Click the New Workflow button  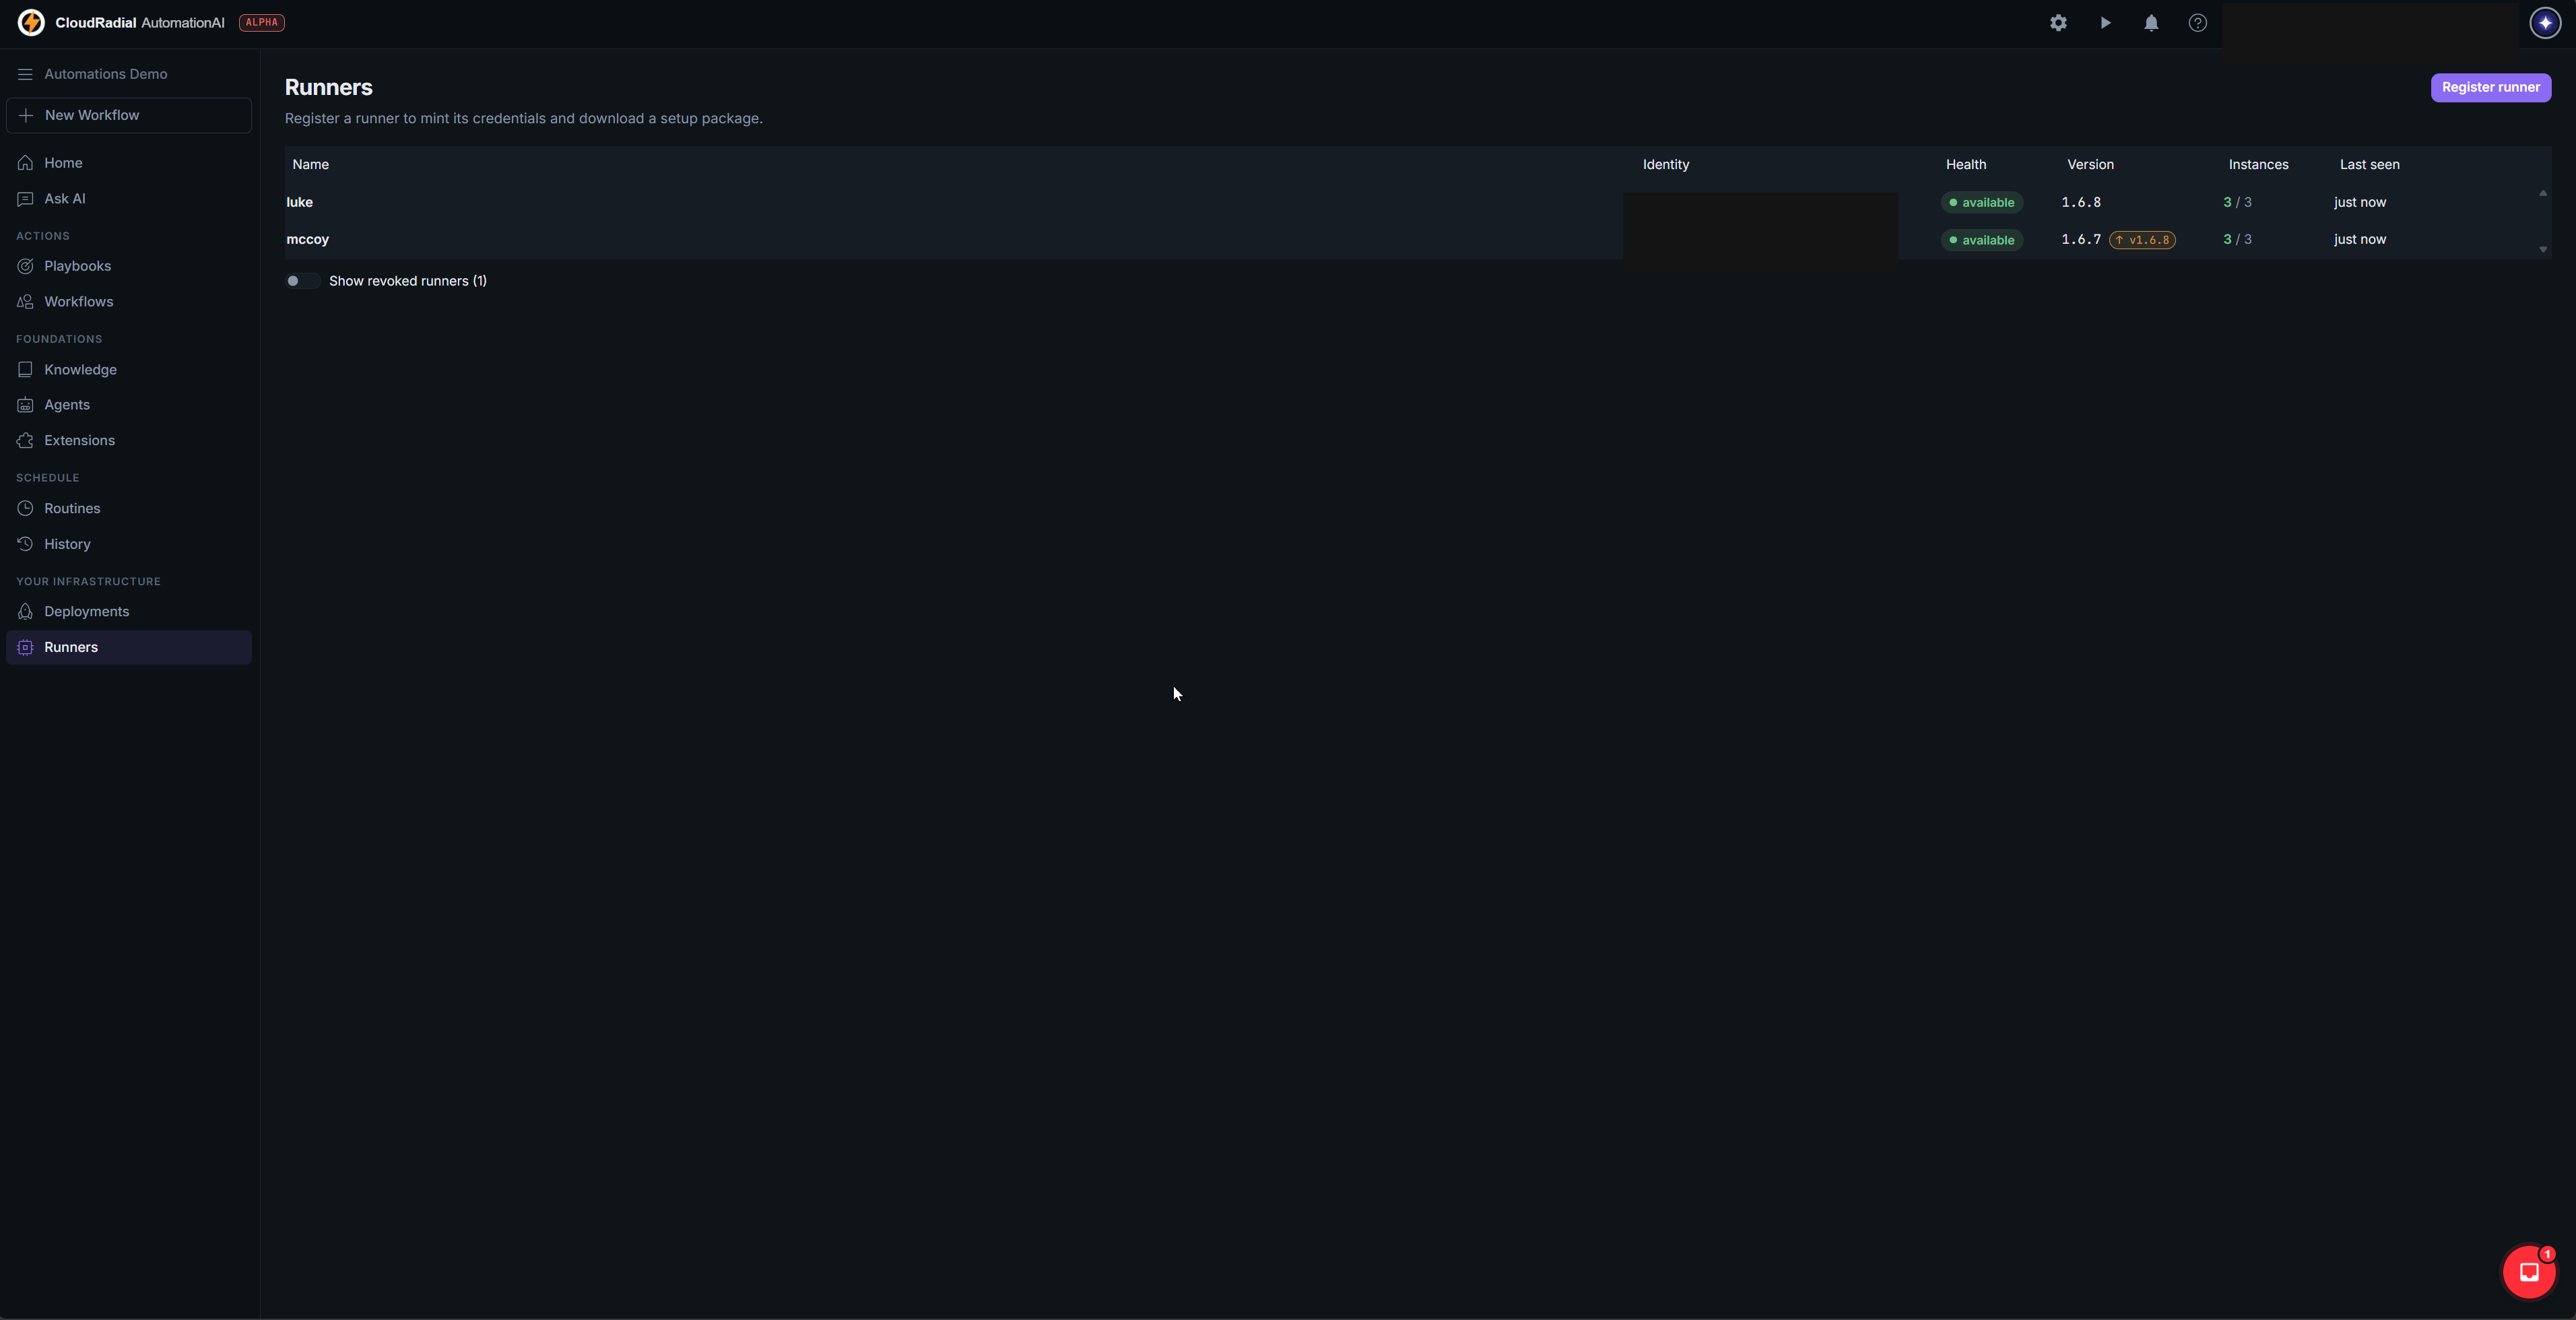tap(129, 115)
